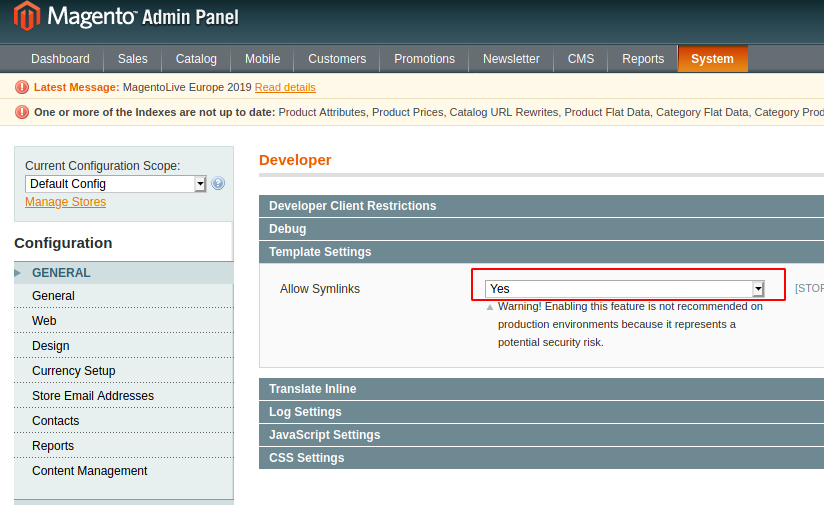Click the Configuration sidebar heading
Image resolution: width=824 pixels, height=505 pixels.
click(63, 243)
